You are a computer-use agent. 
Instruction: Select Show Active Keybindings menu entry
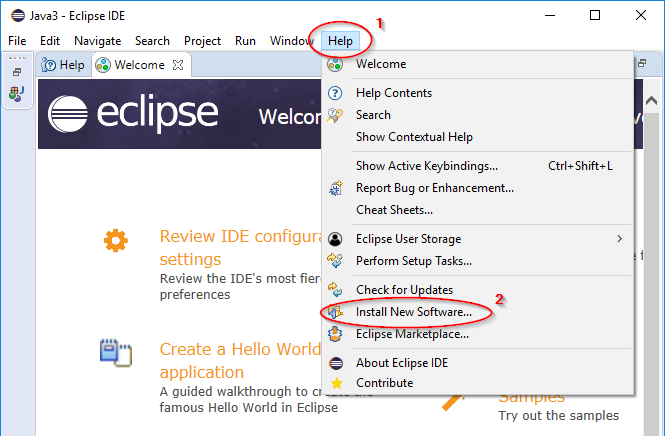tap(426, 166)
